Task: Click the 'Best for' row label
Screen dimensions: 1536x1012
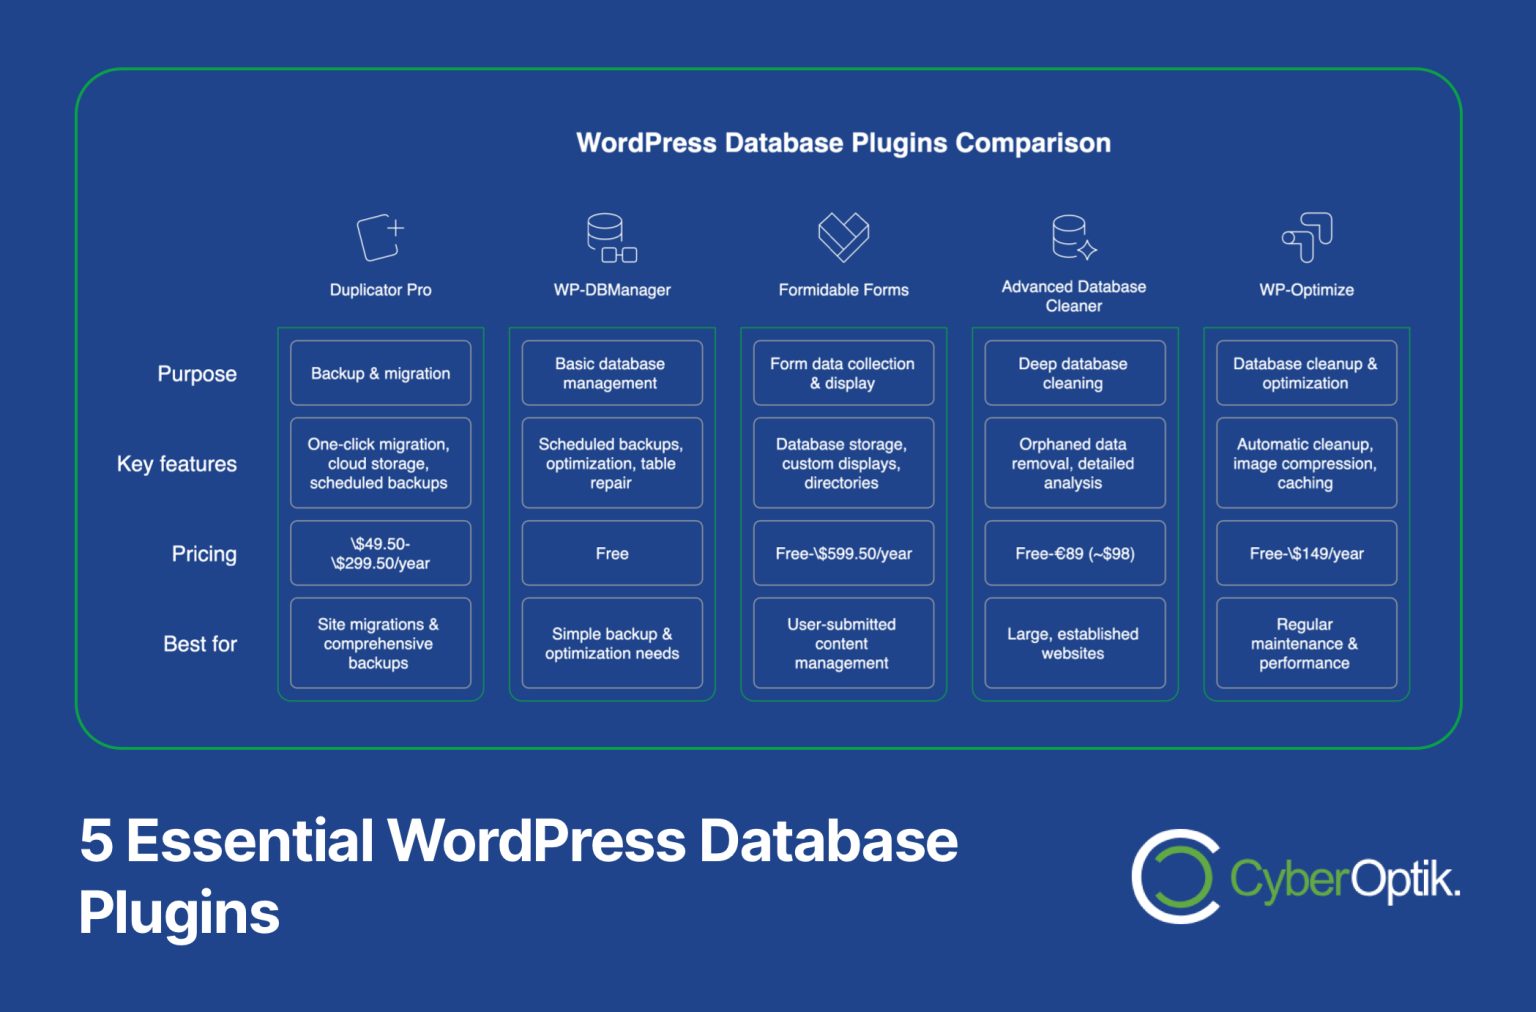Action: coord(201,644)
